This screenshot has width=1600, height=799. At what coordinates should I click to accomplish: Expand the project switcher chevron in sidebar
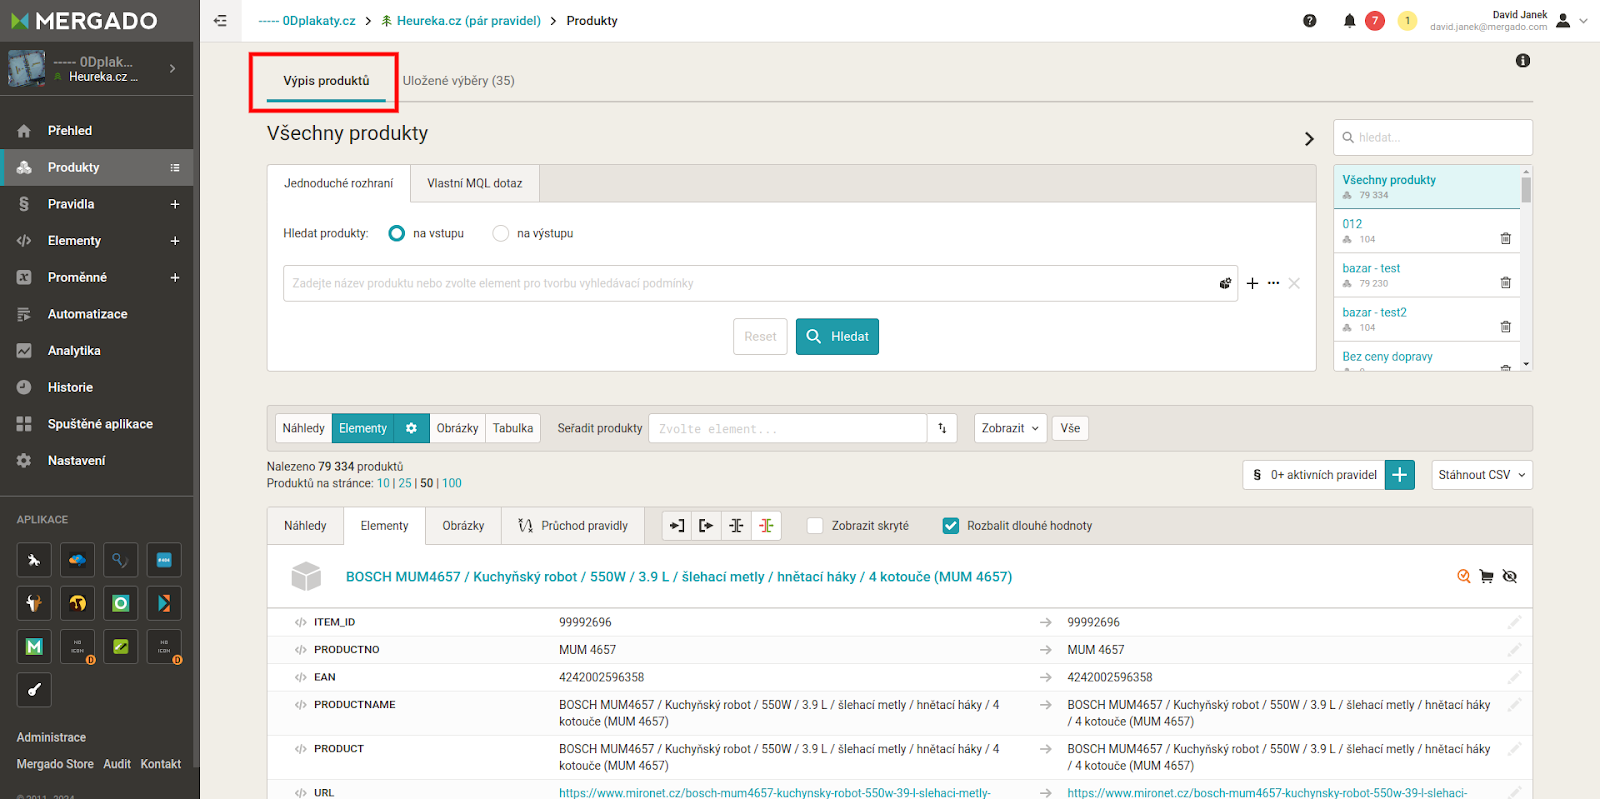coord(172,69)
